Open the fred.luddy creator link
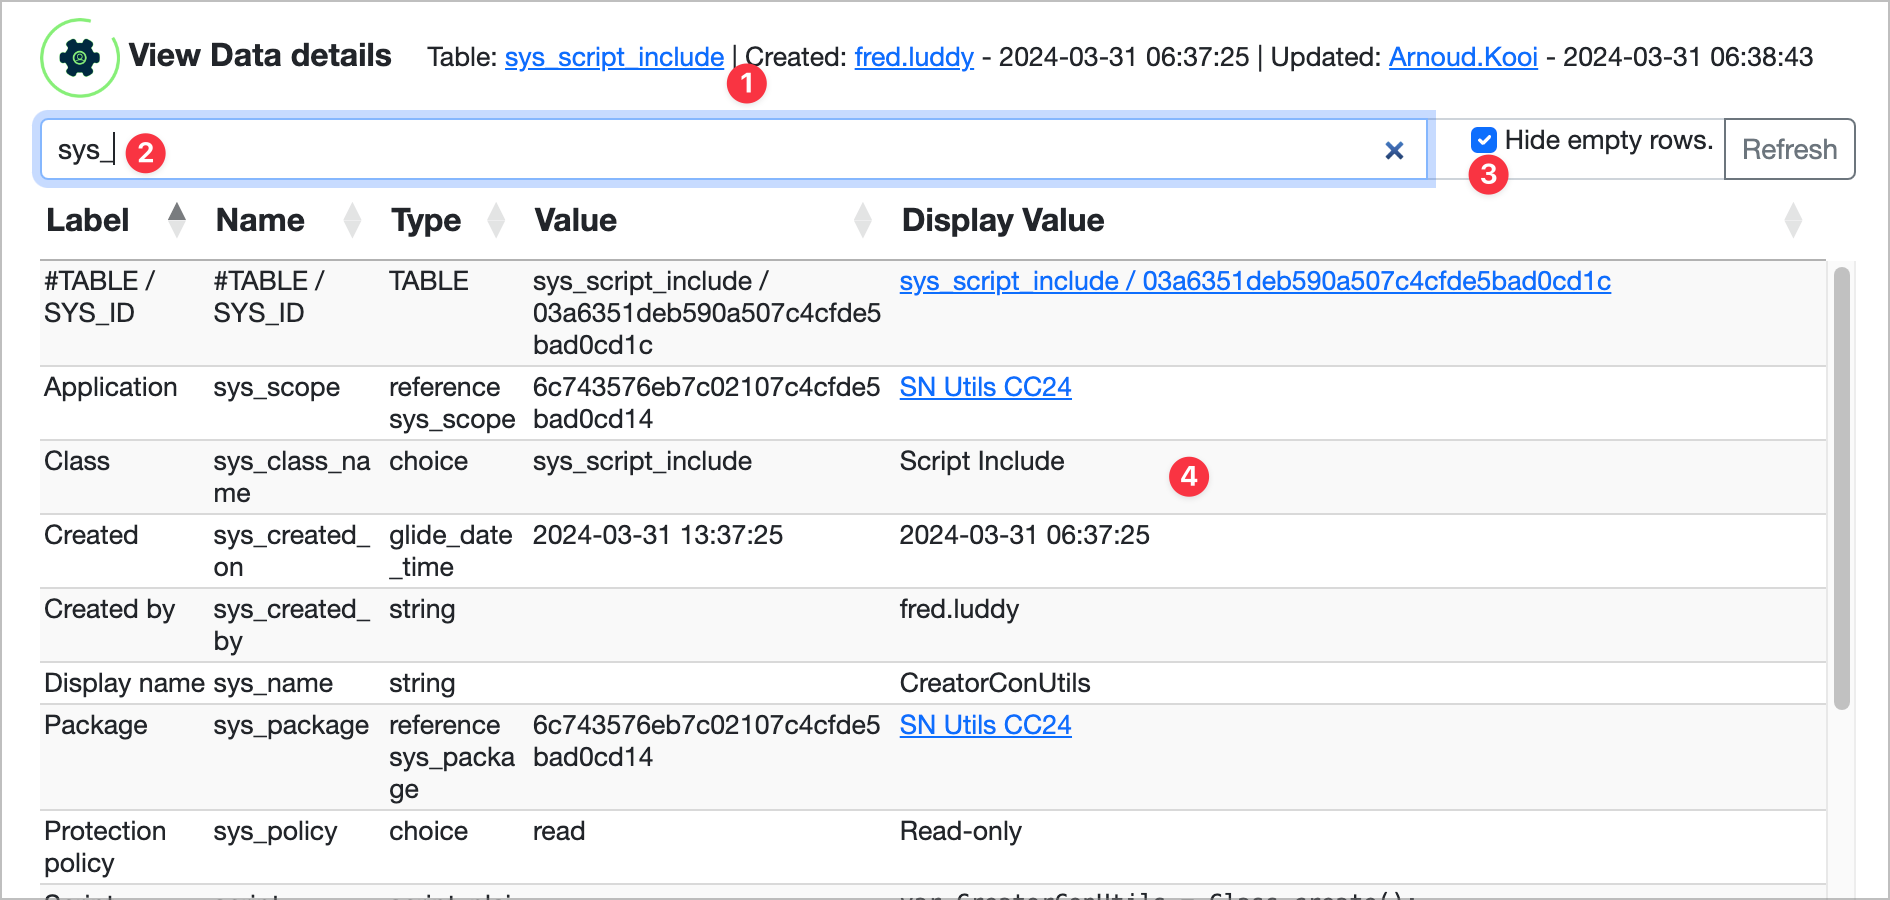Viewport: 1890px width, 900px height. [914, 57]
